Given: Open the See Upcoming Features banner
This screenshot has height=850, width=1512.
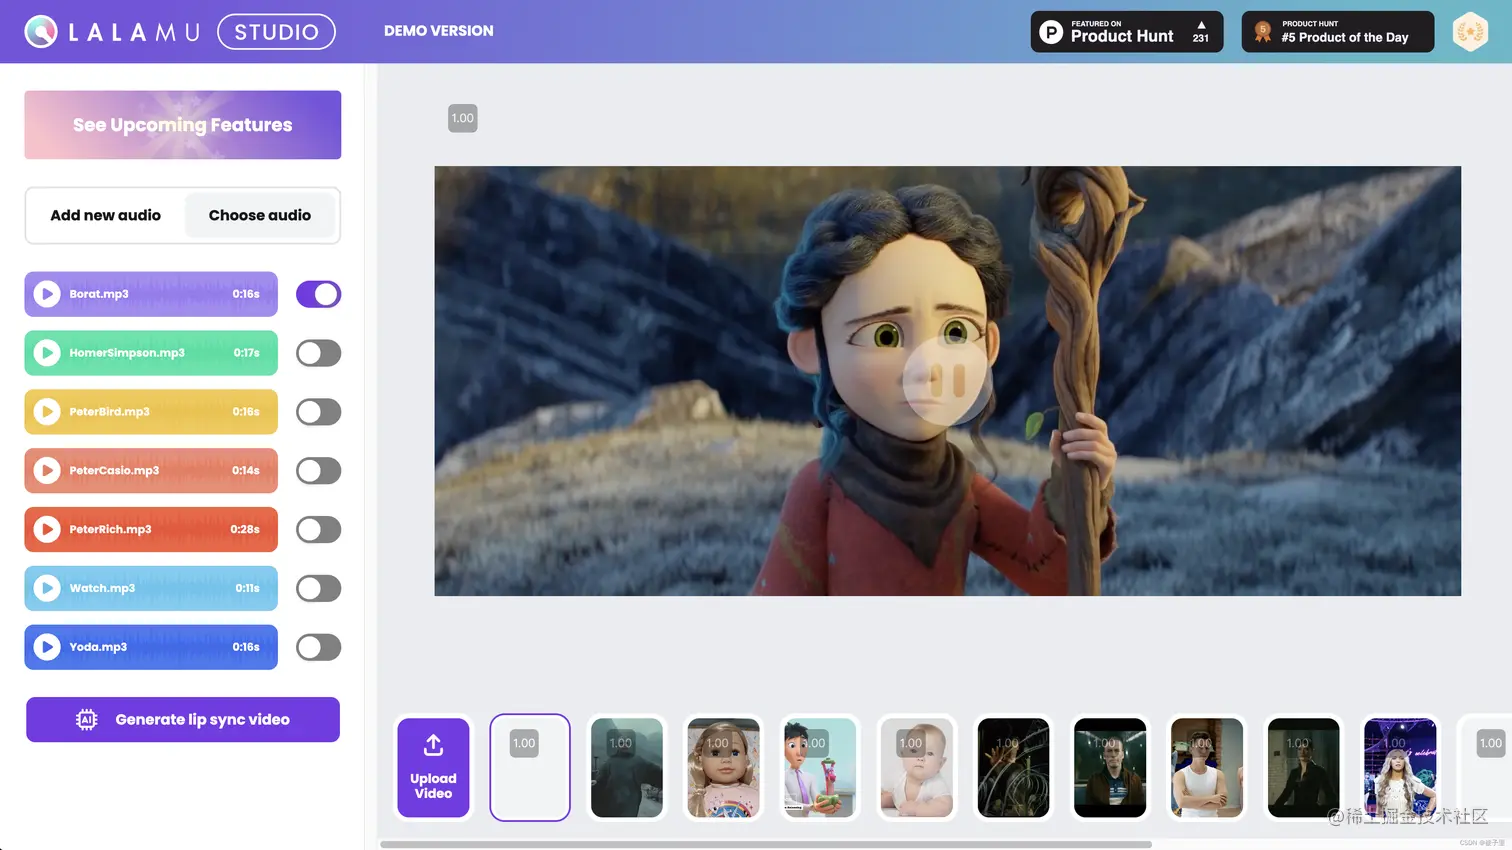Looking at the screenshot, I should pos(183,125).
